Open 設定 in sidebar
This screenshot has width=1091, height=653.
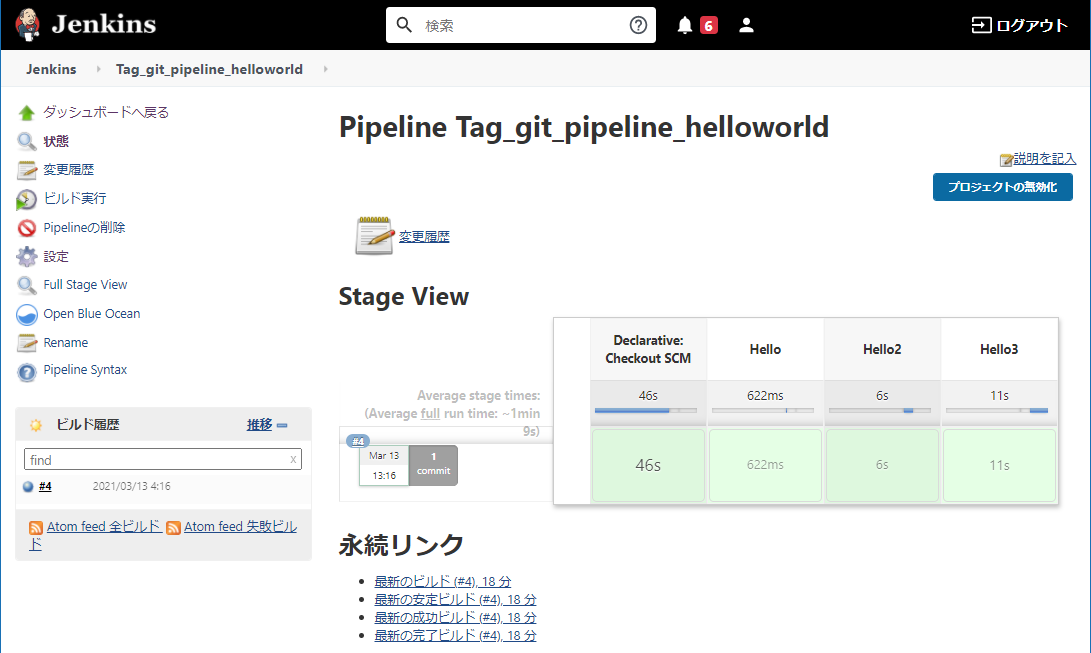[56, 257]
